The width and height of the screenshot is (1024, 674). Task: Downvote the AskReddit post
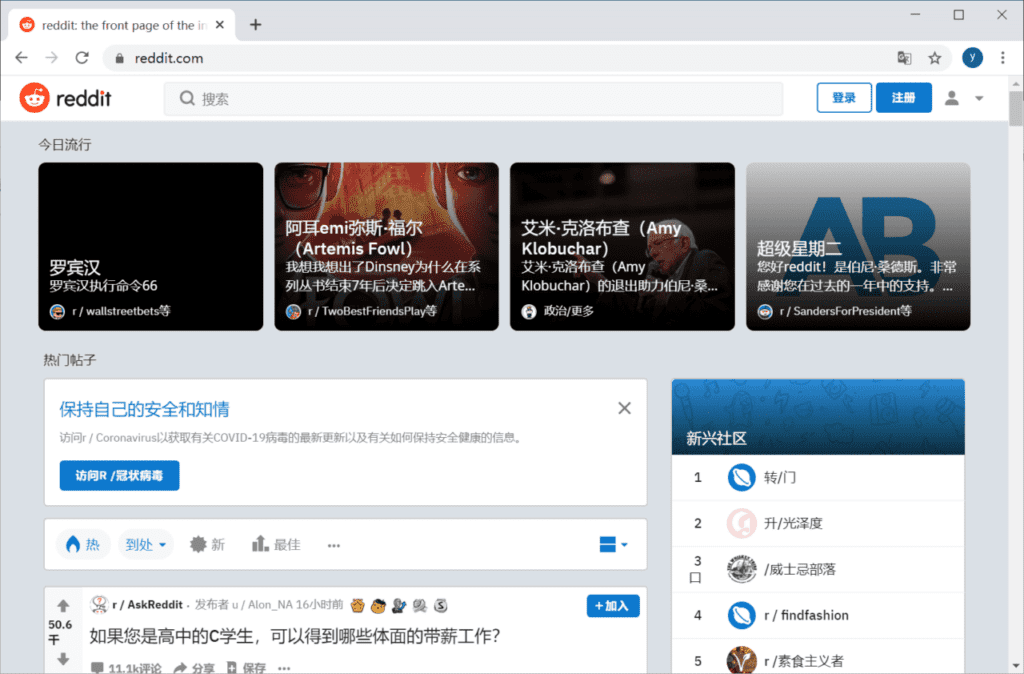63,659
